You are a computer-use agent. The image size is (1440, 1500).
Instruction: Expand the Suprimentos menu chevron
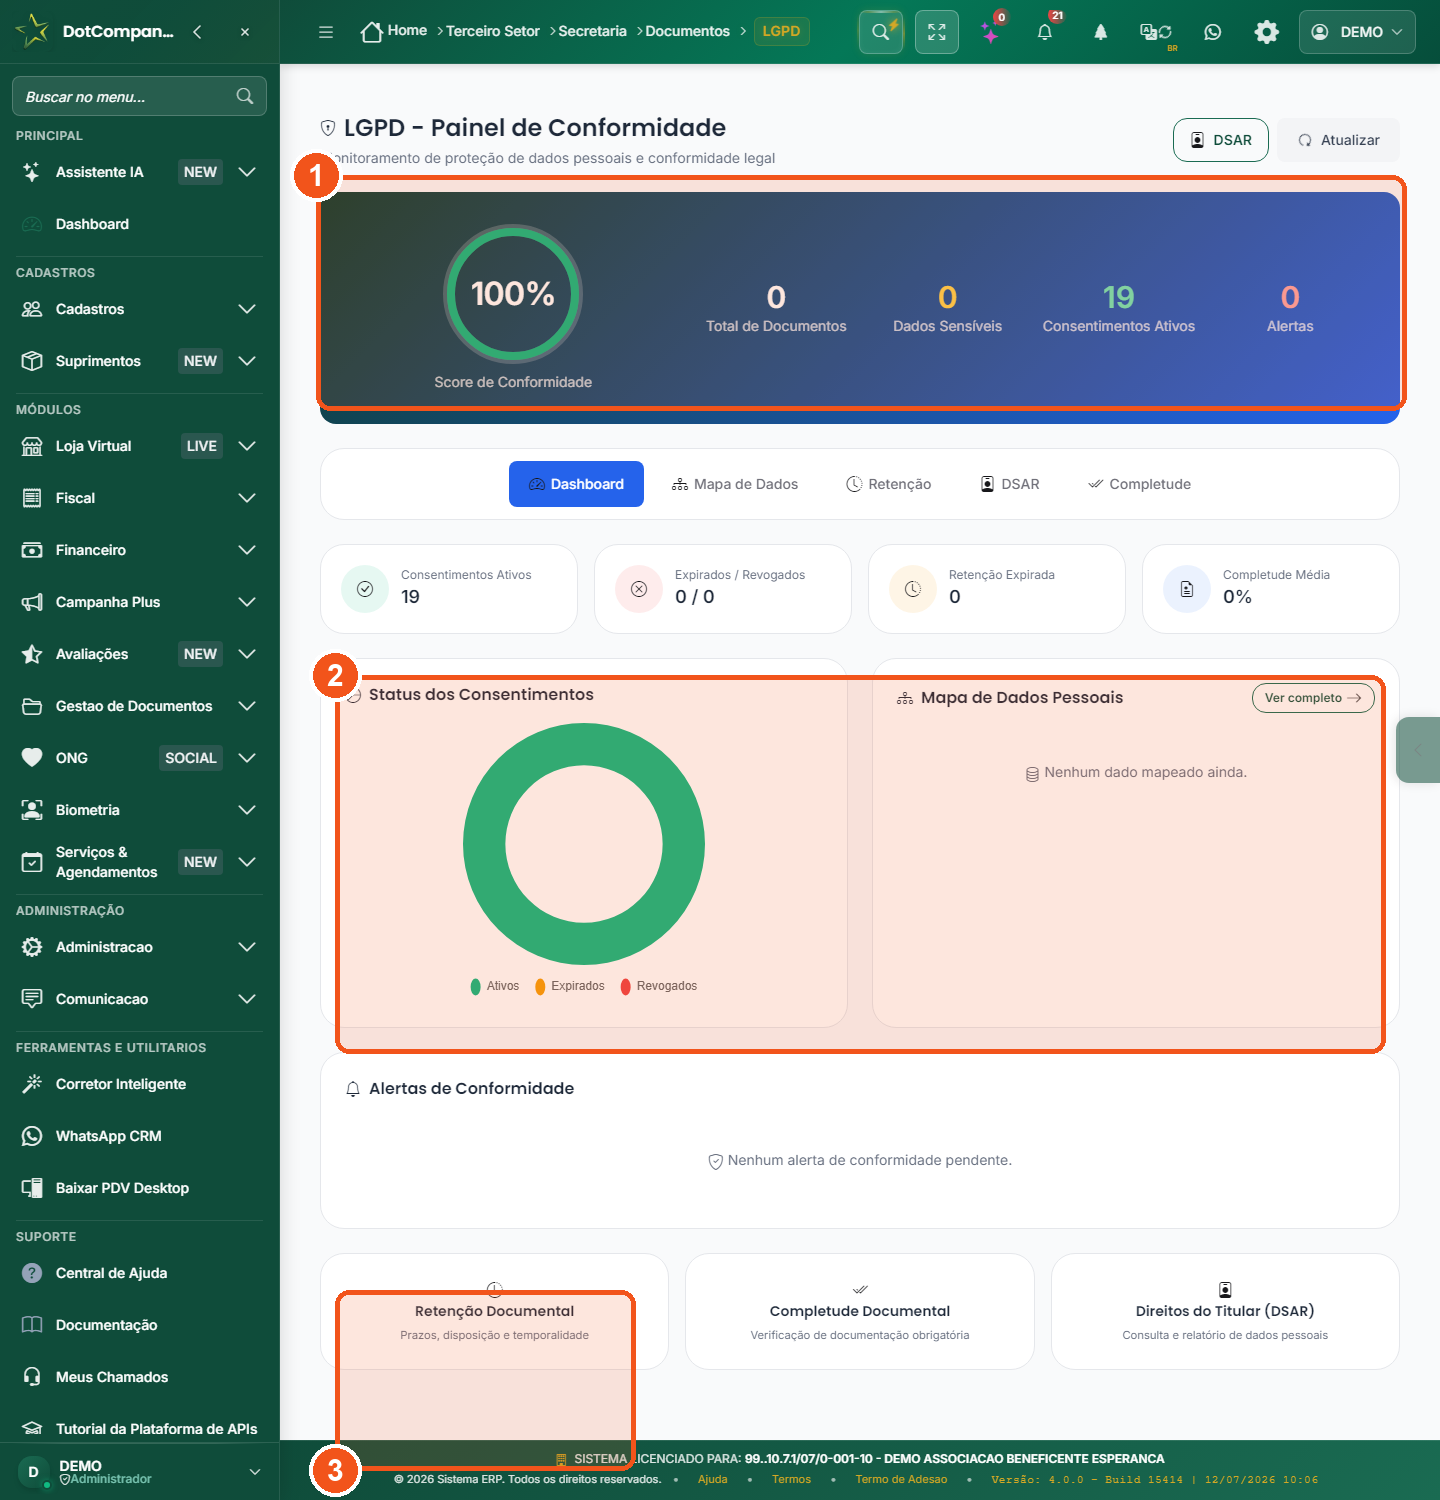(247, 361)
